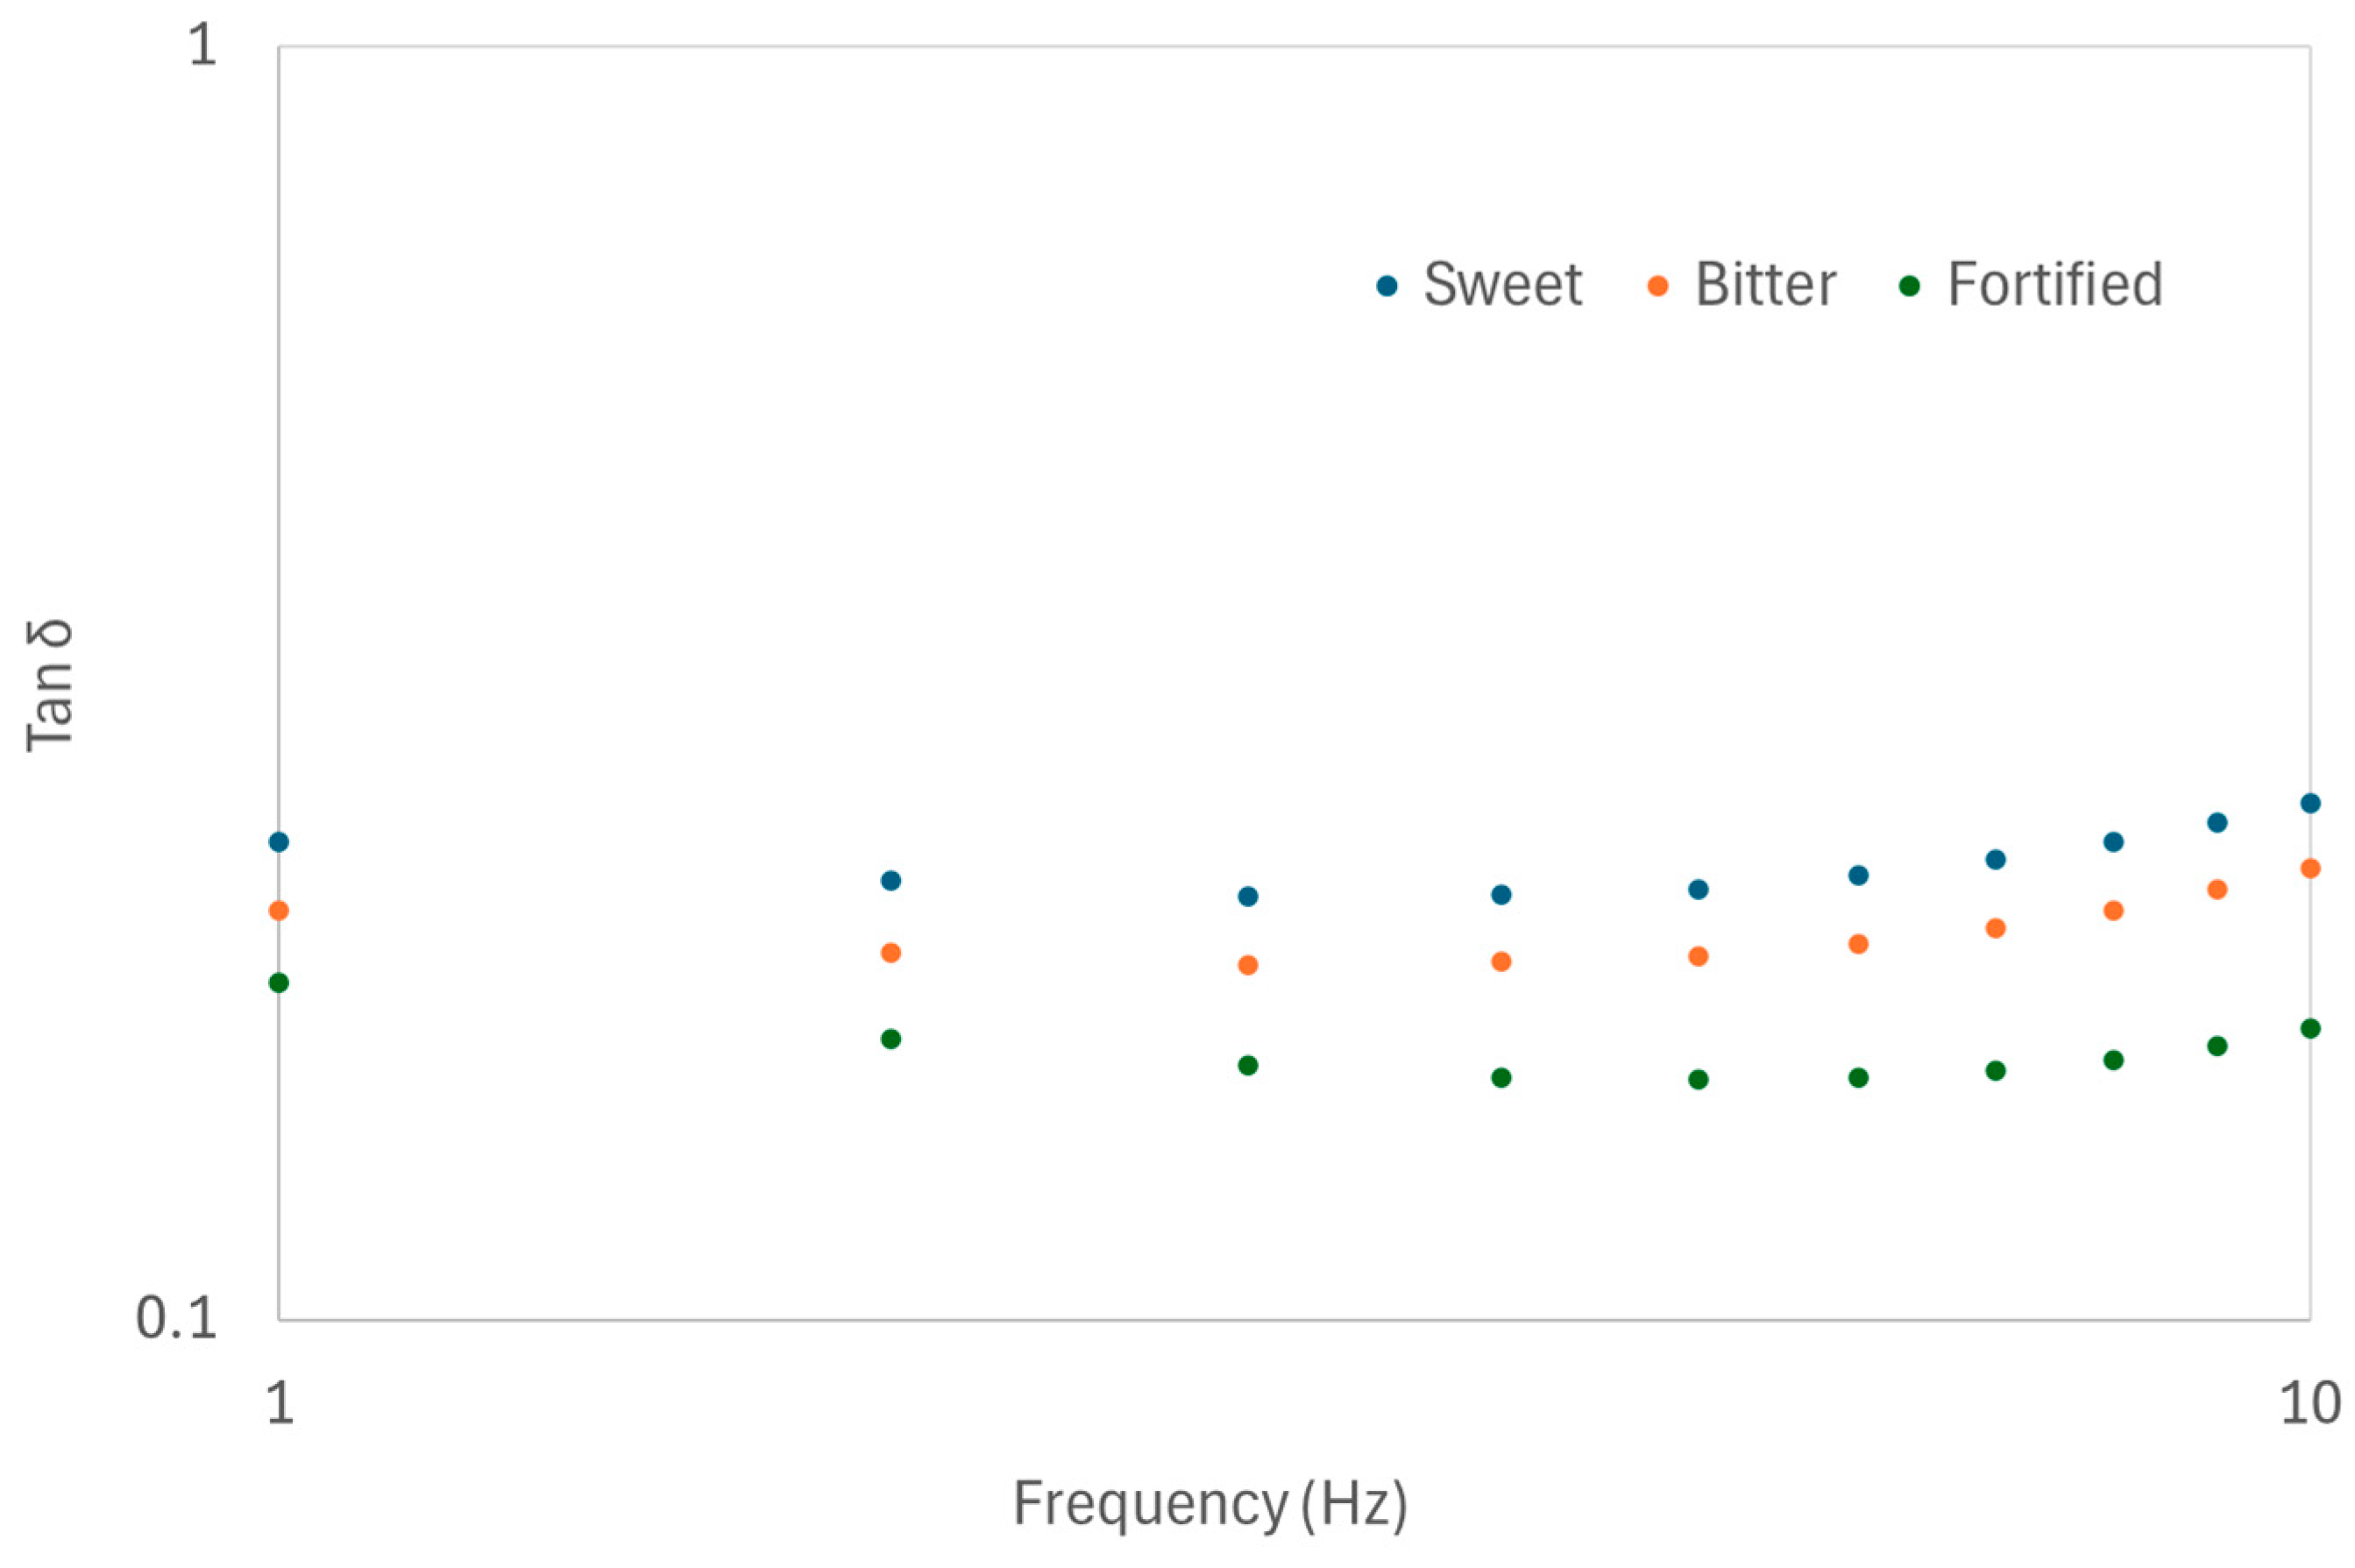Screen dimensions: 2355x1568
Task: Select the "Bitter" legend label text
Action: [x=1765, y=285]
